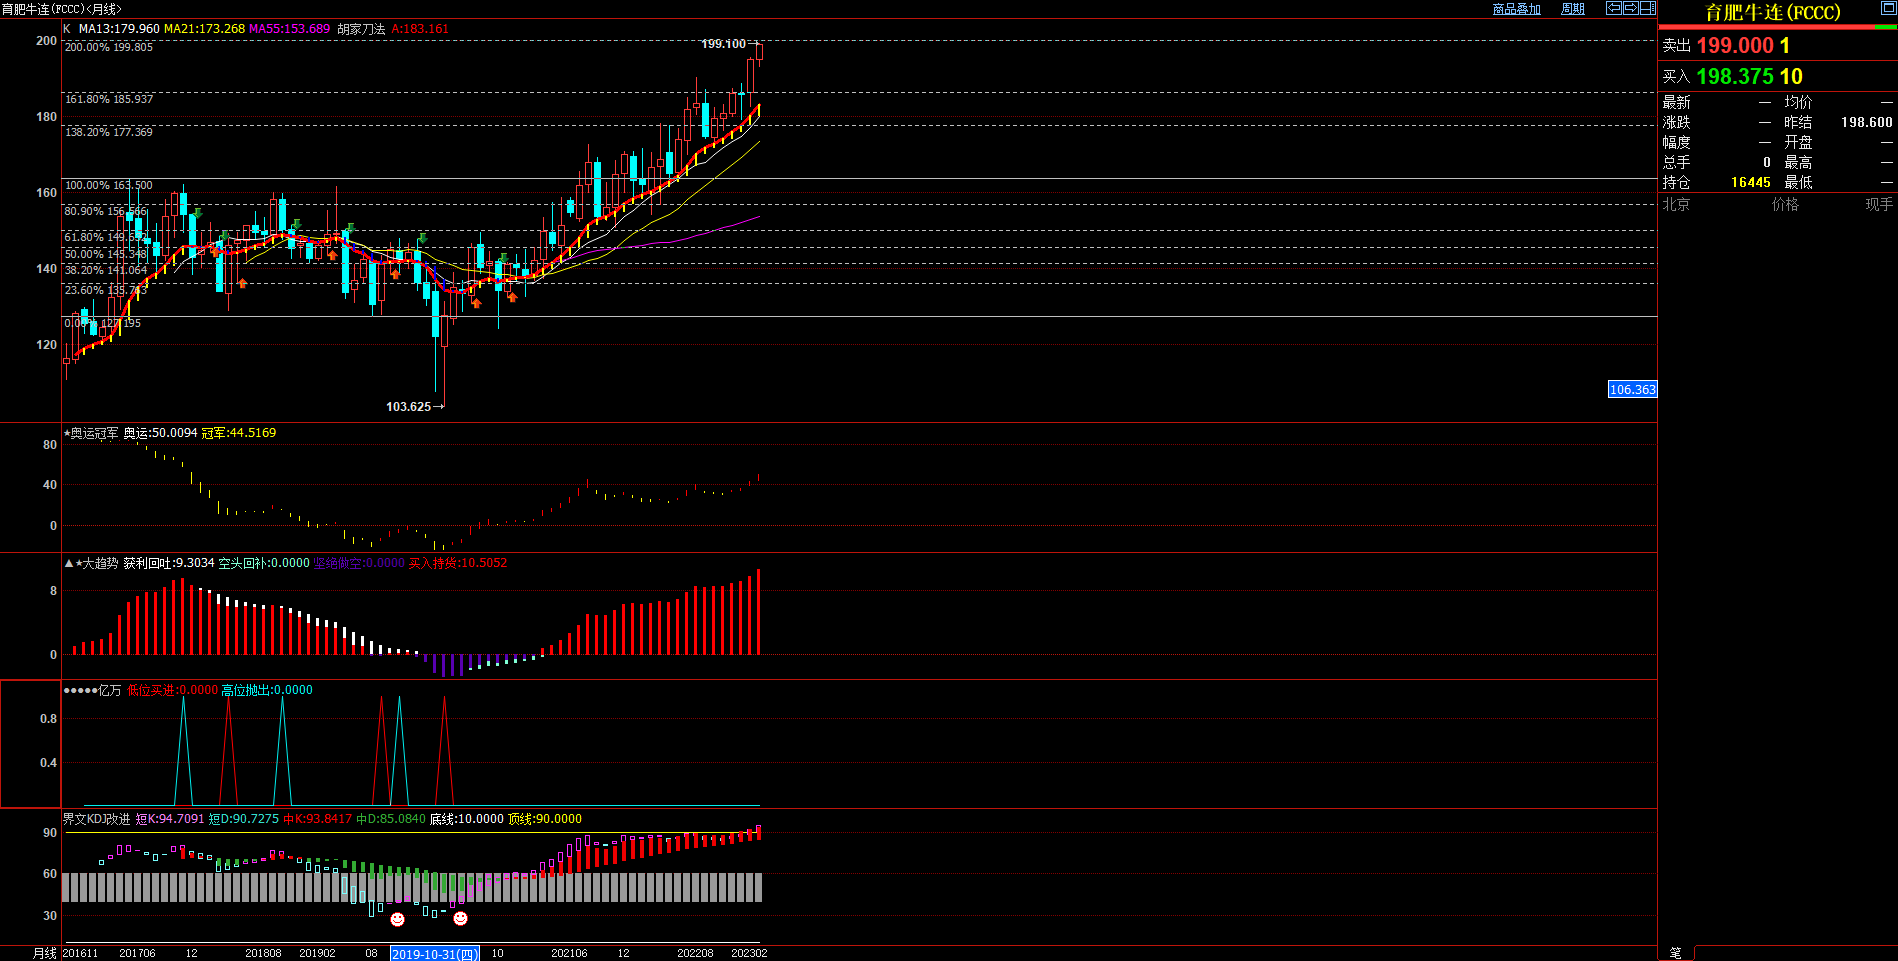This screenshot has height=961, width=1898.
Task: Click the 最高 label in quote panel
Action: [x=1798, y=162]
